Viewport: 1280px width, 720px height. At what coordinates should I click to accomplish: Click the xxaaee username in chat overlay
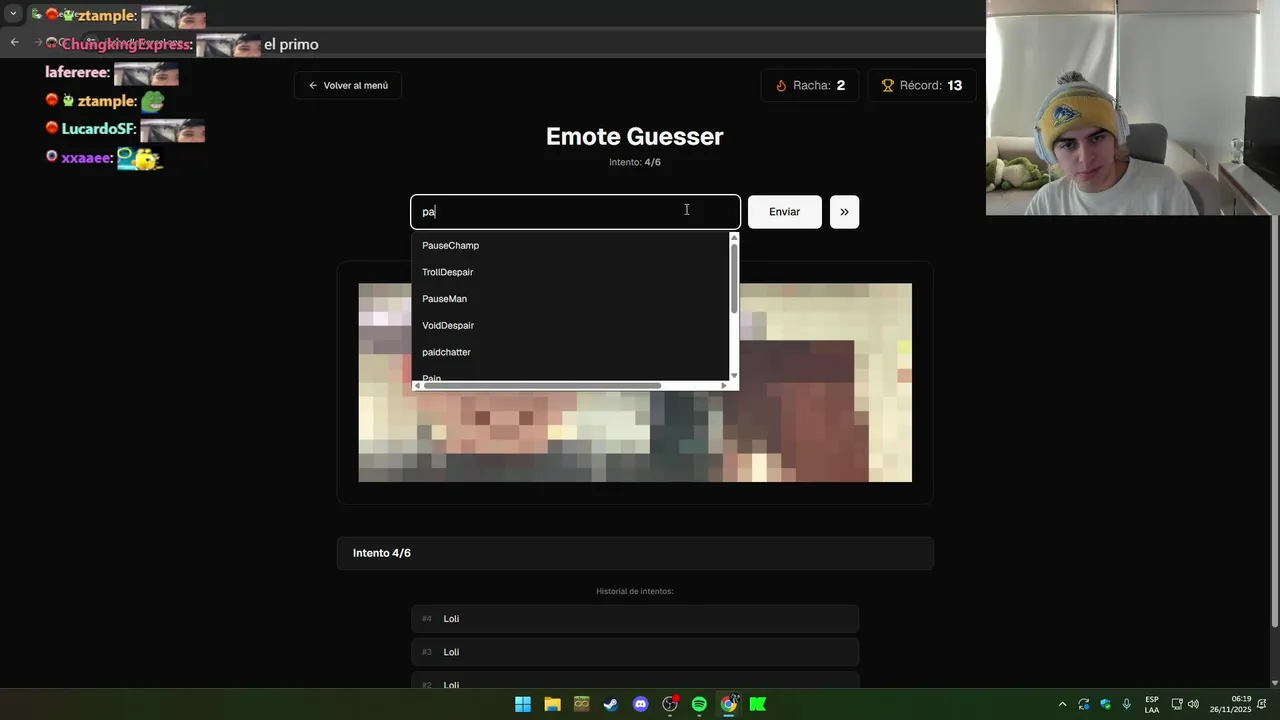(86, 158)
